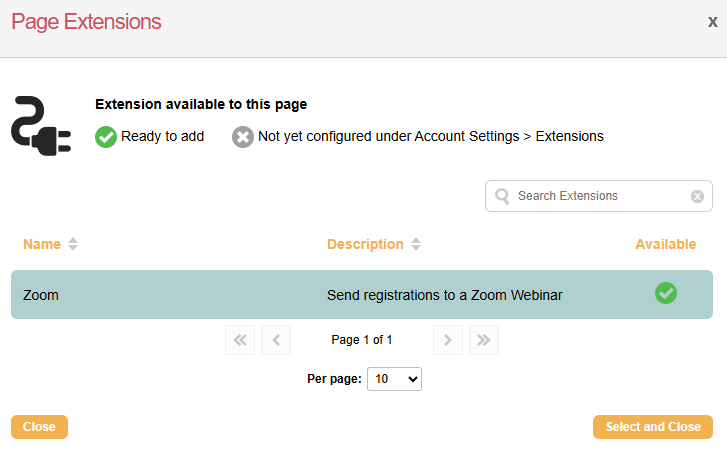Click the Available column header
Screen dimensions: 727x451
point(666,244)
